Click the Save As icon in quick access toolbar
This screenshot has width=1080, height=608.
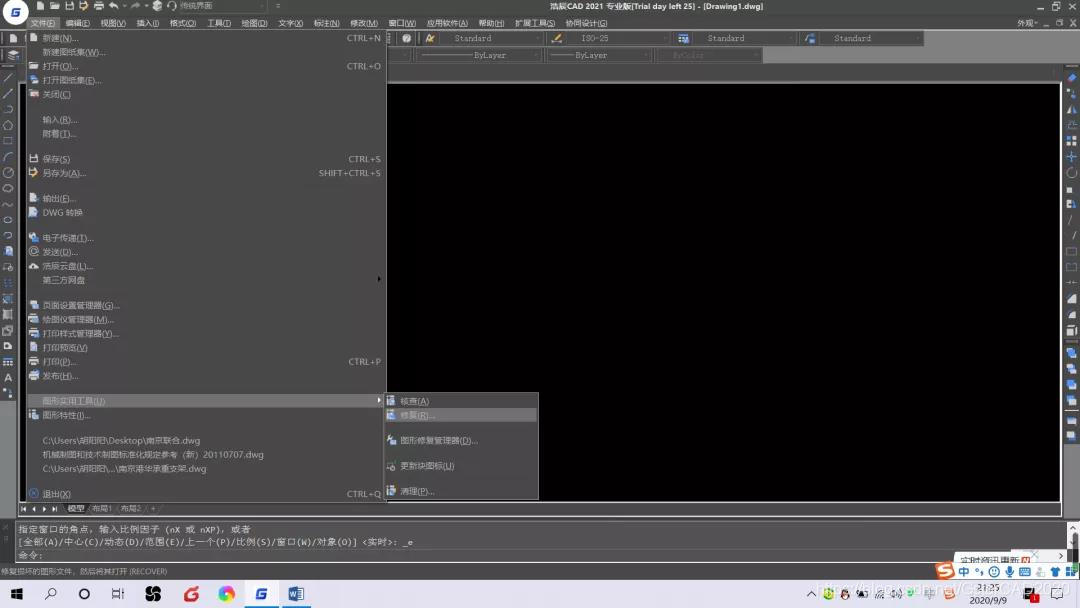tap(83, 6)
